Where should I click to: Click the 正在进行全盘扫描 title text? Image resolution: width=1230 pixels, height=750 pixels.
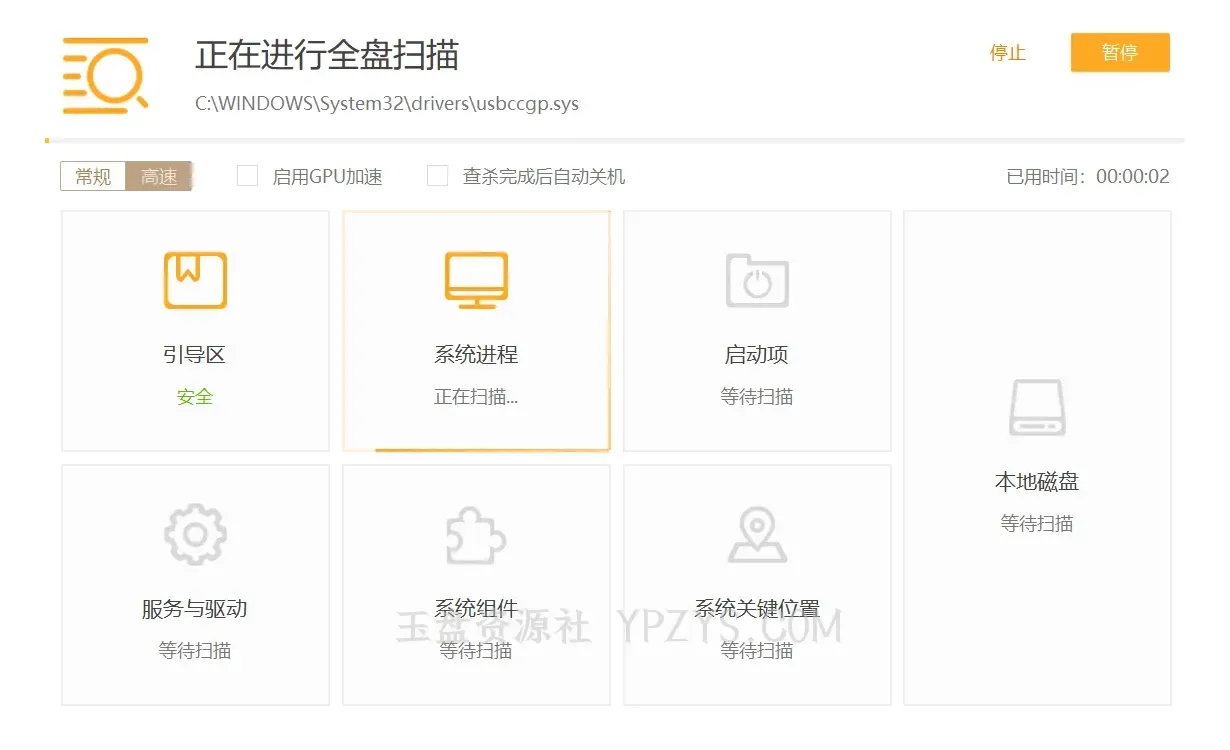coord(327,55)
